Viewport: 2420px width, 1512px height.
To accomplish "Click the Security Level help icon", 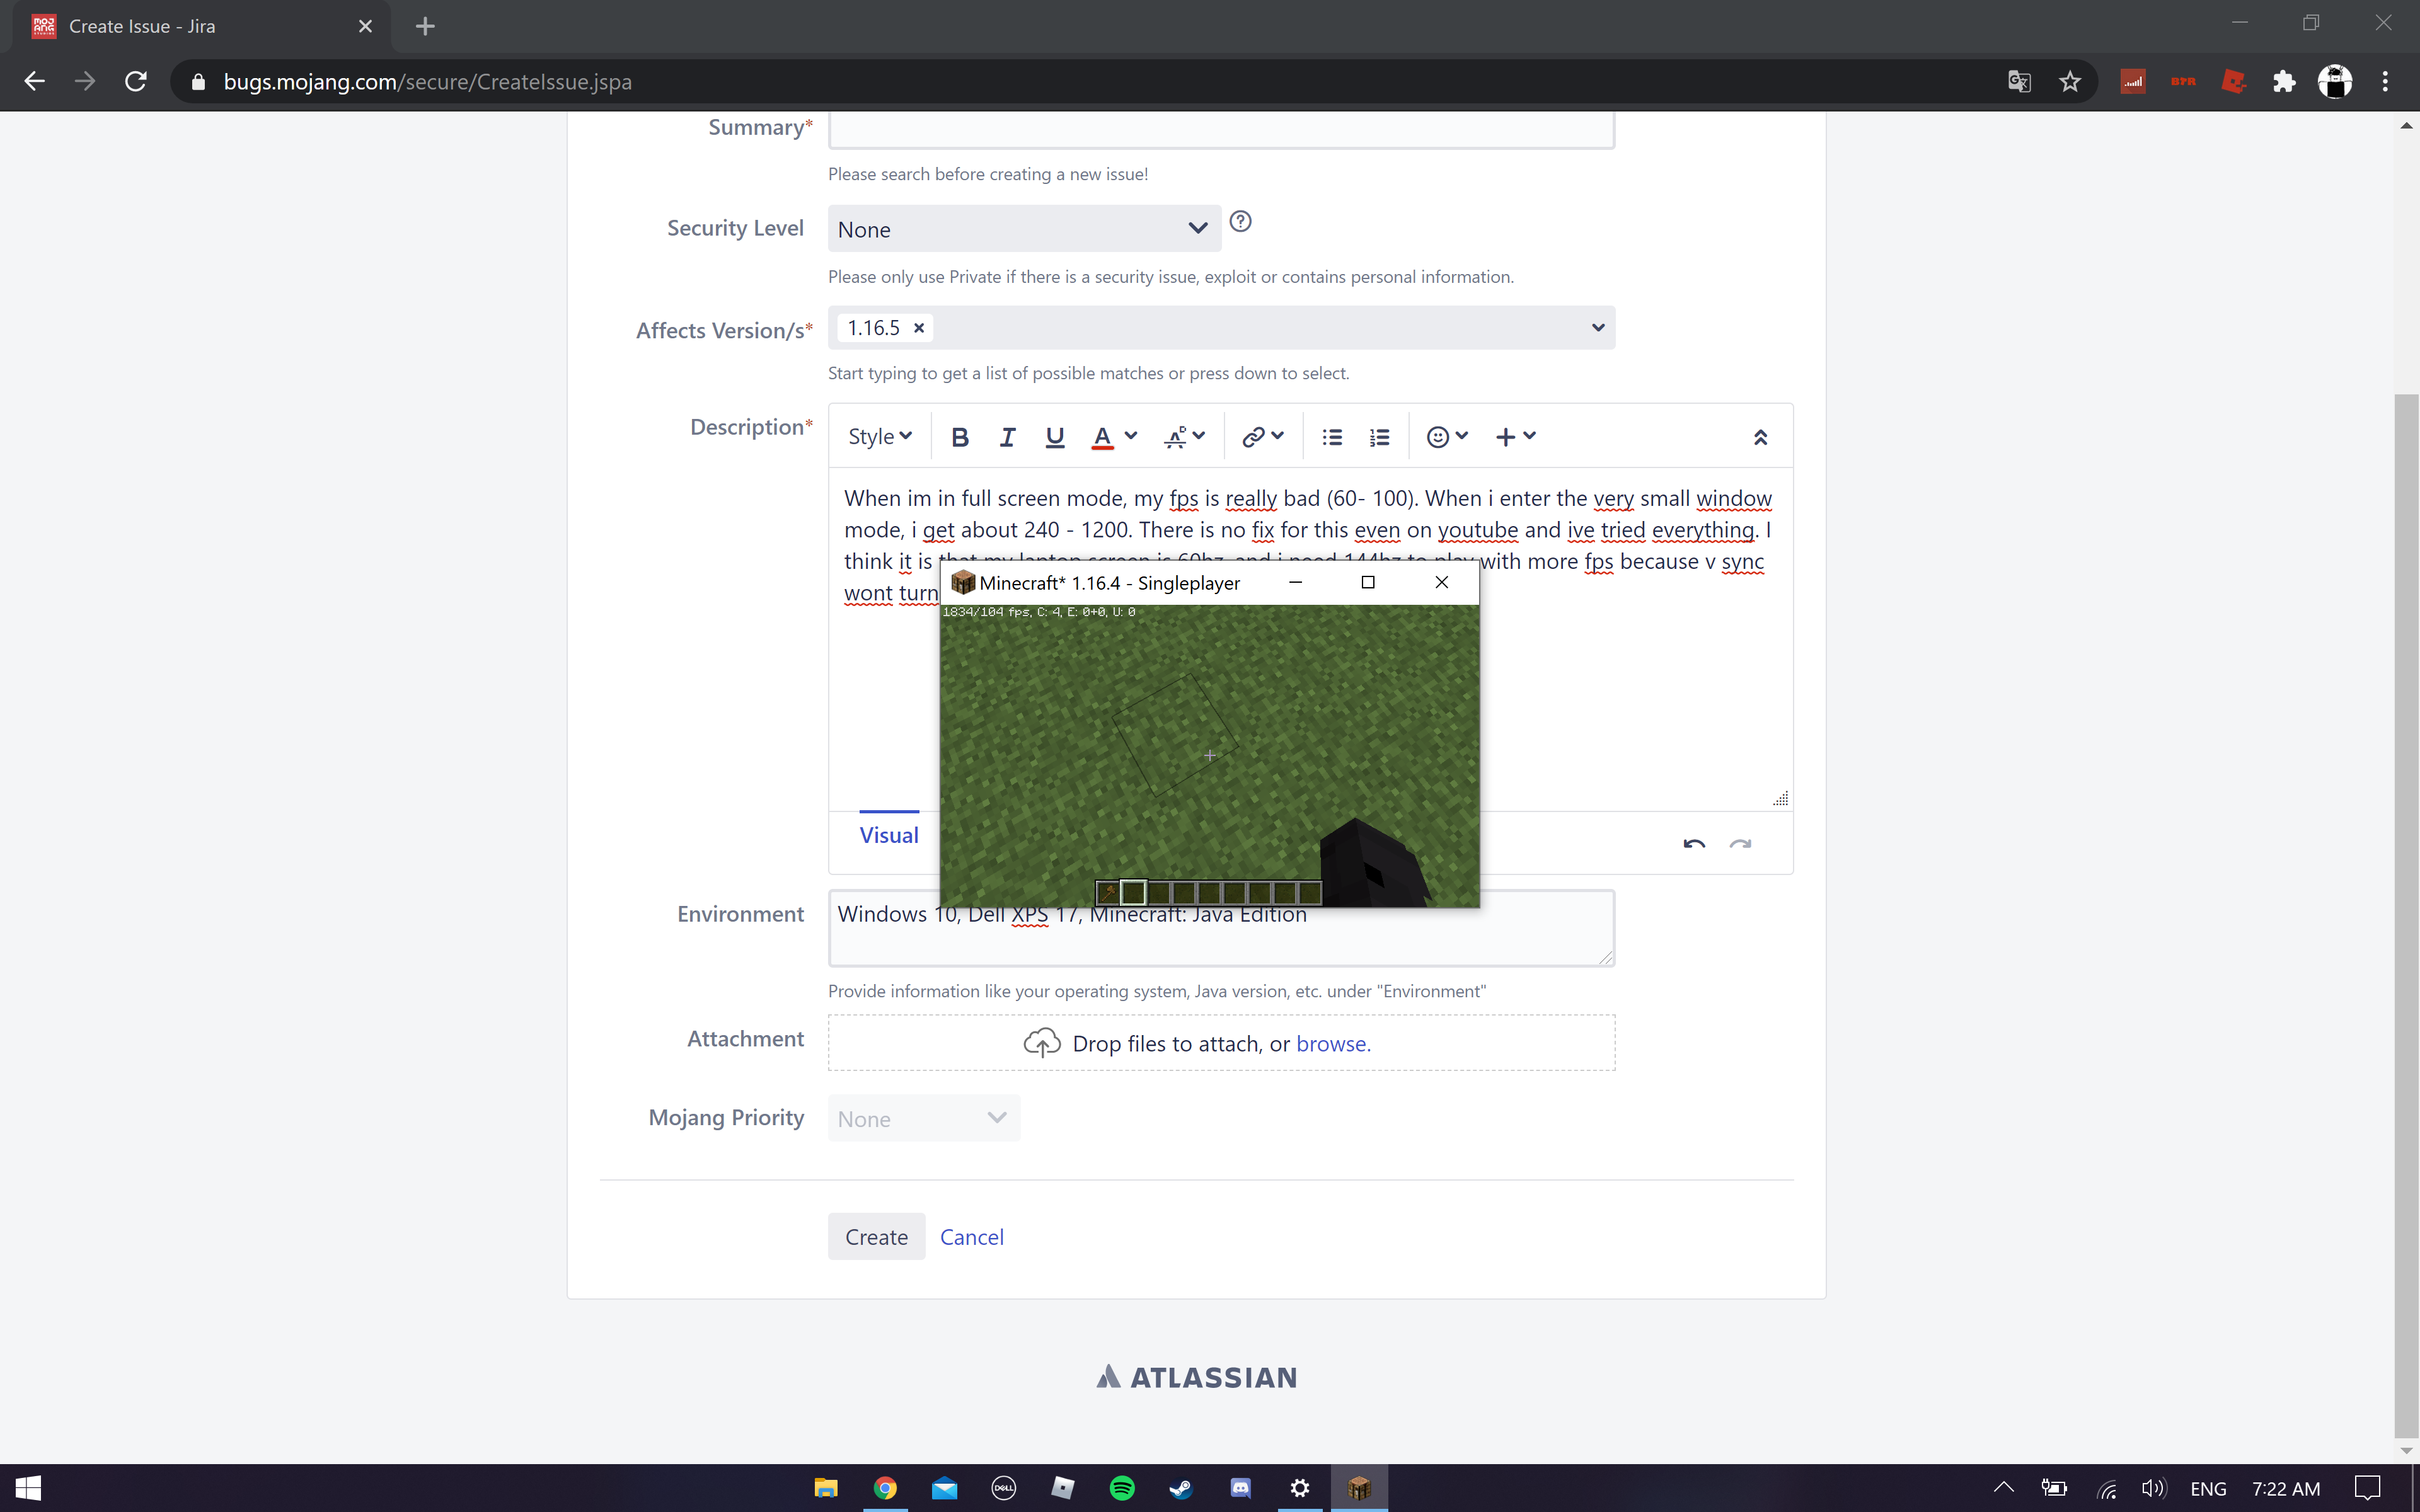I will tap(1240, 222).
